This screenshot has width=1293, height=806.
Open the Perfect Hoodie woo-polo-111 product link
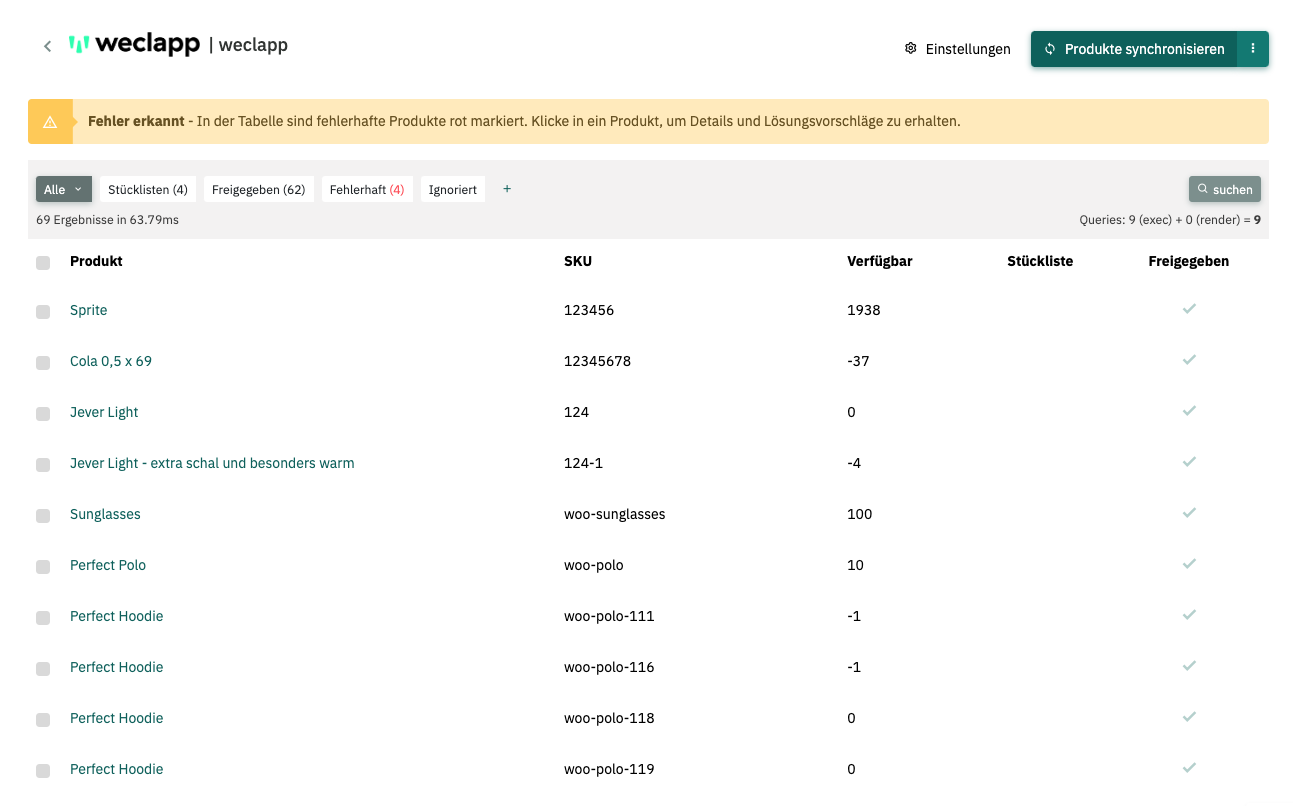tap(116, 616)
